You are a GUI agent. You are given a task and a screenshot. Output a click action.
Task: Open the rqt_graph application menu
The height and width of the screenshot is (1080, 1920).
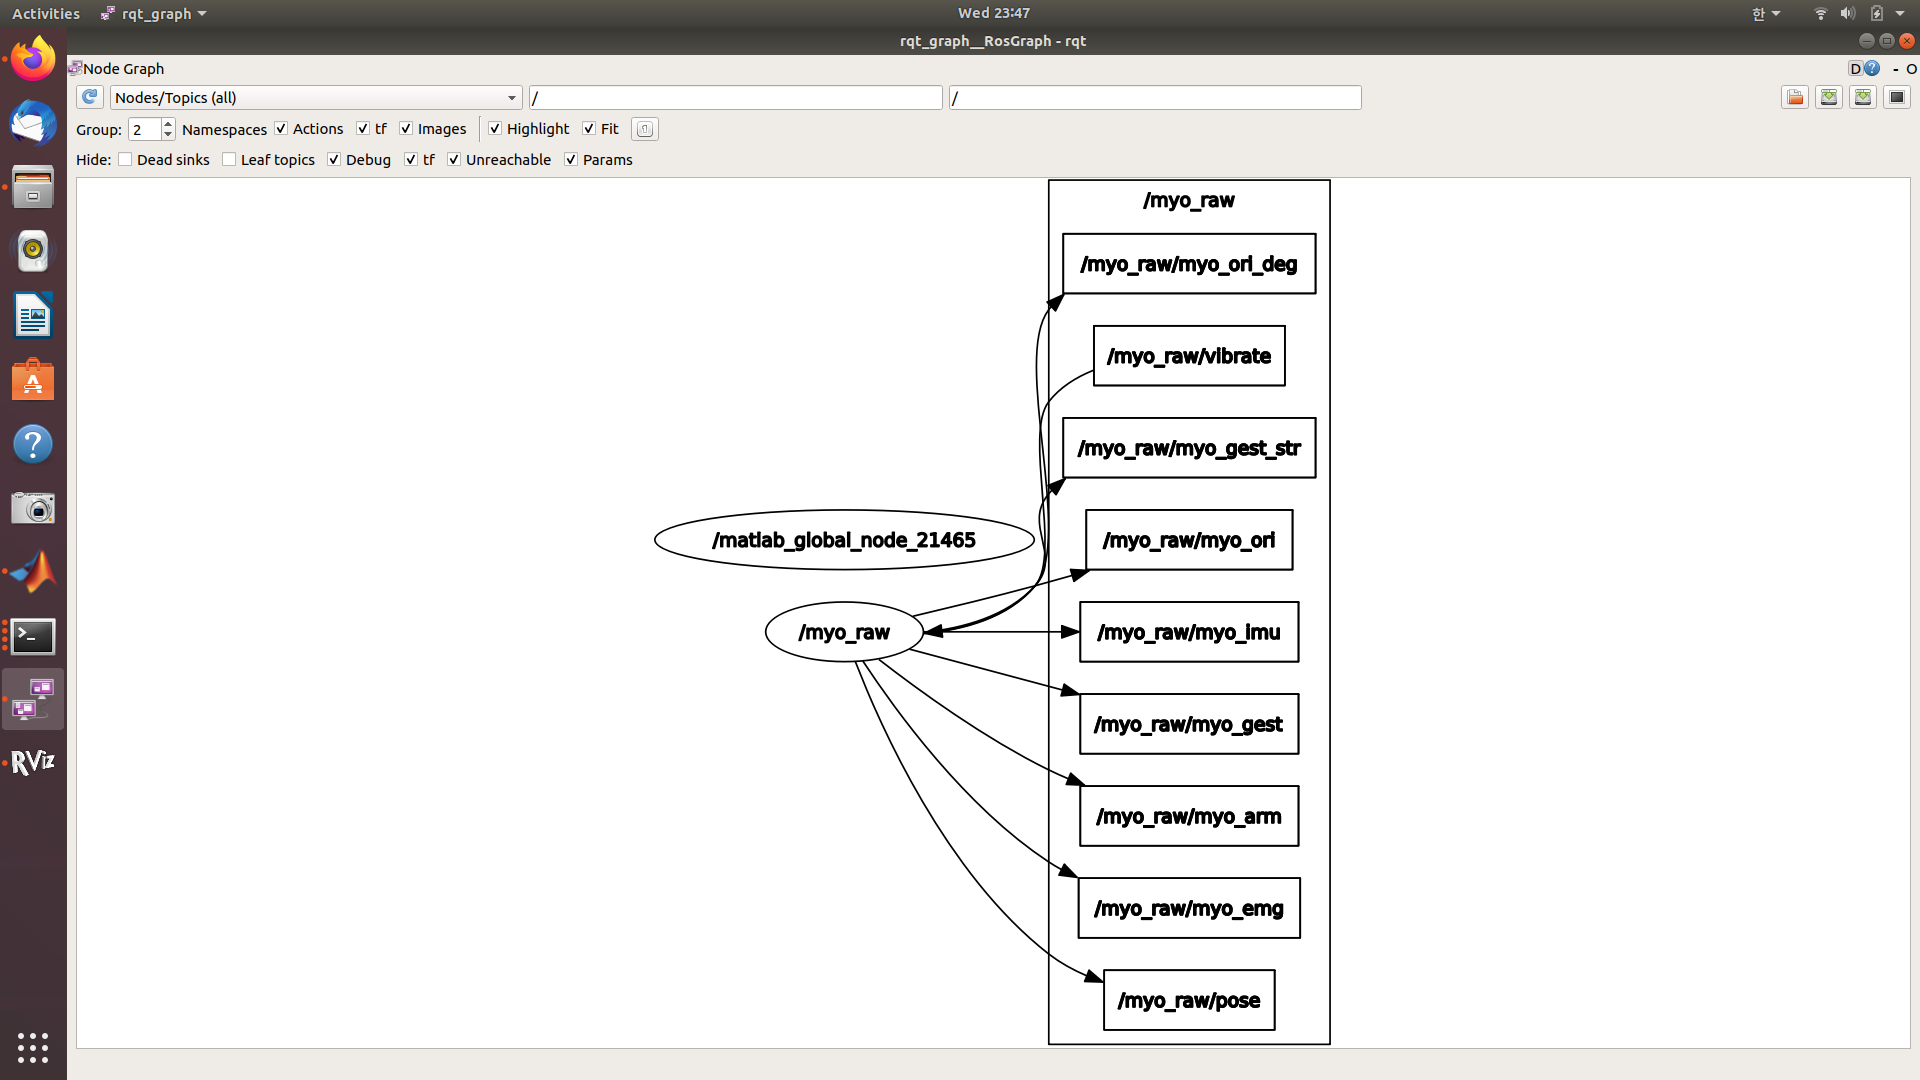(x=155, y=13)
